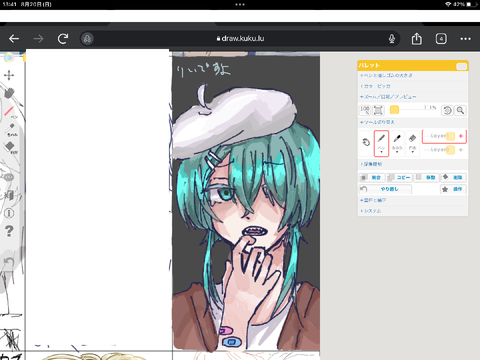Viewport: 480px width, 360px height.
Task: Click the three-dot multitasking indicator at top
Action: pyautogui.click(x=240, y=4)
